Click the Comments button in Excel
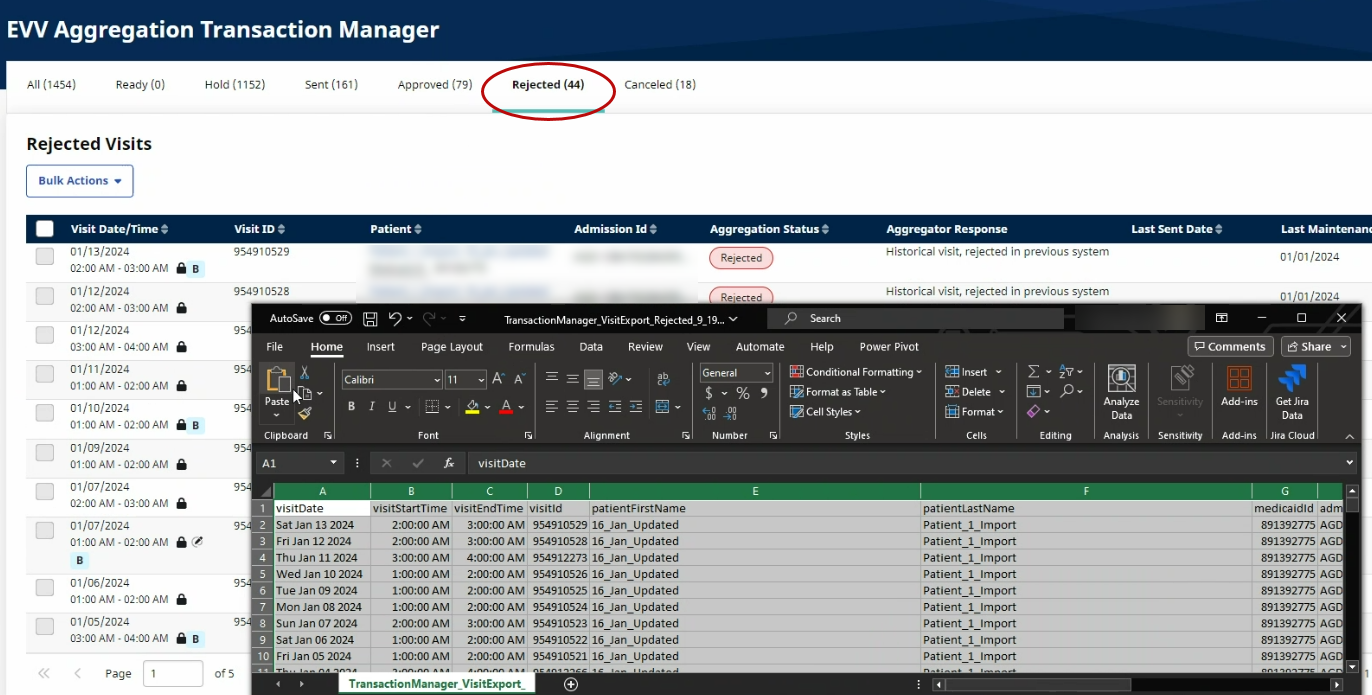 [1229, 347]
